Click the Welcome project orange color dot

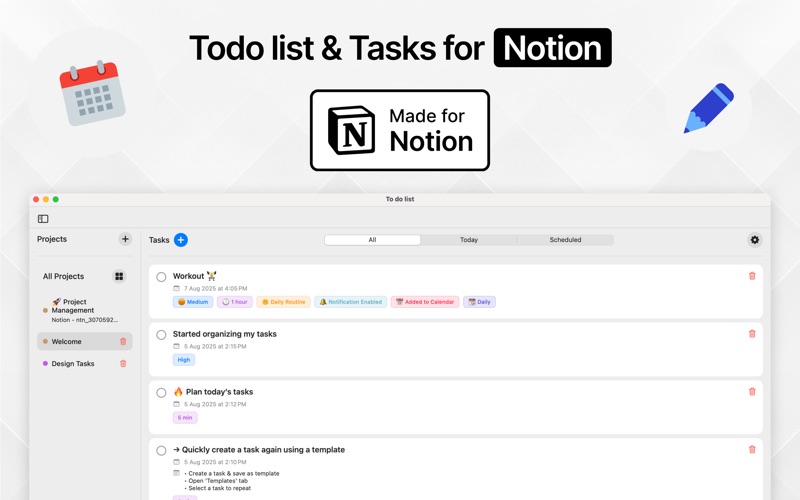[x=45, y=342]
